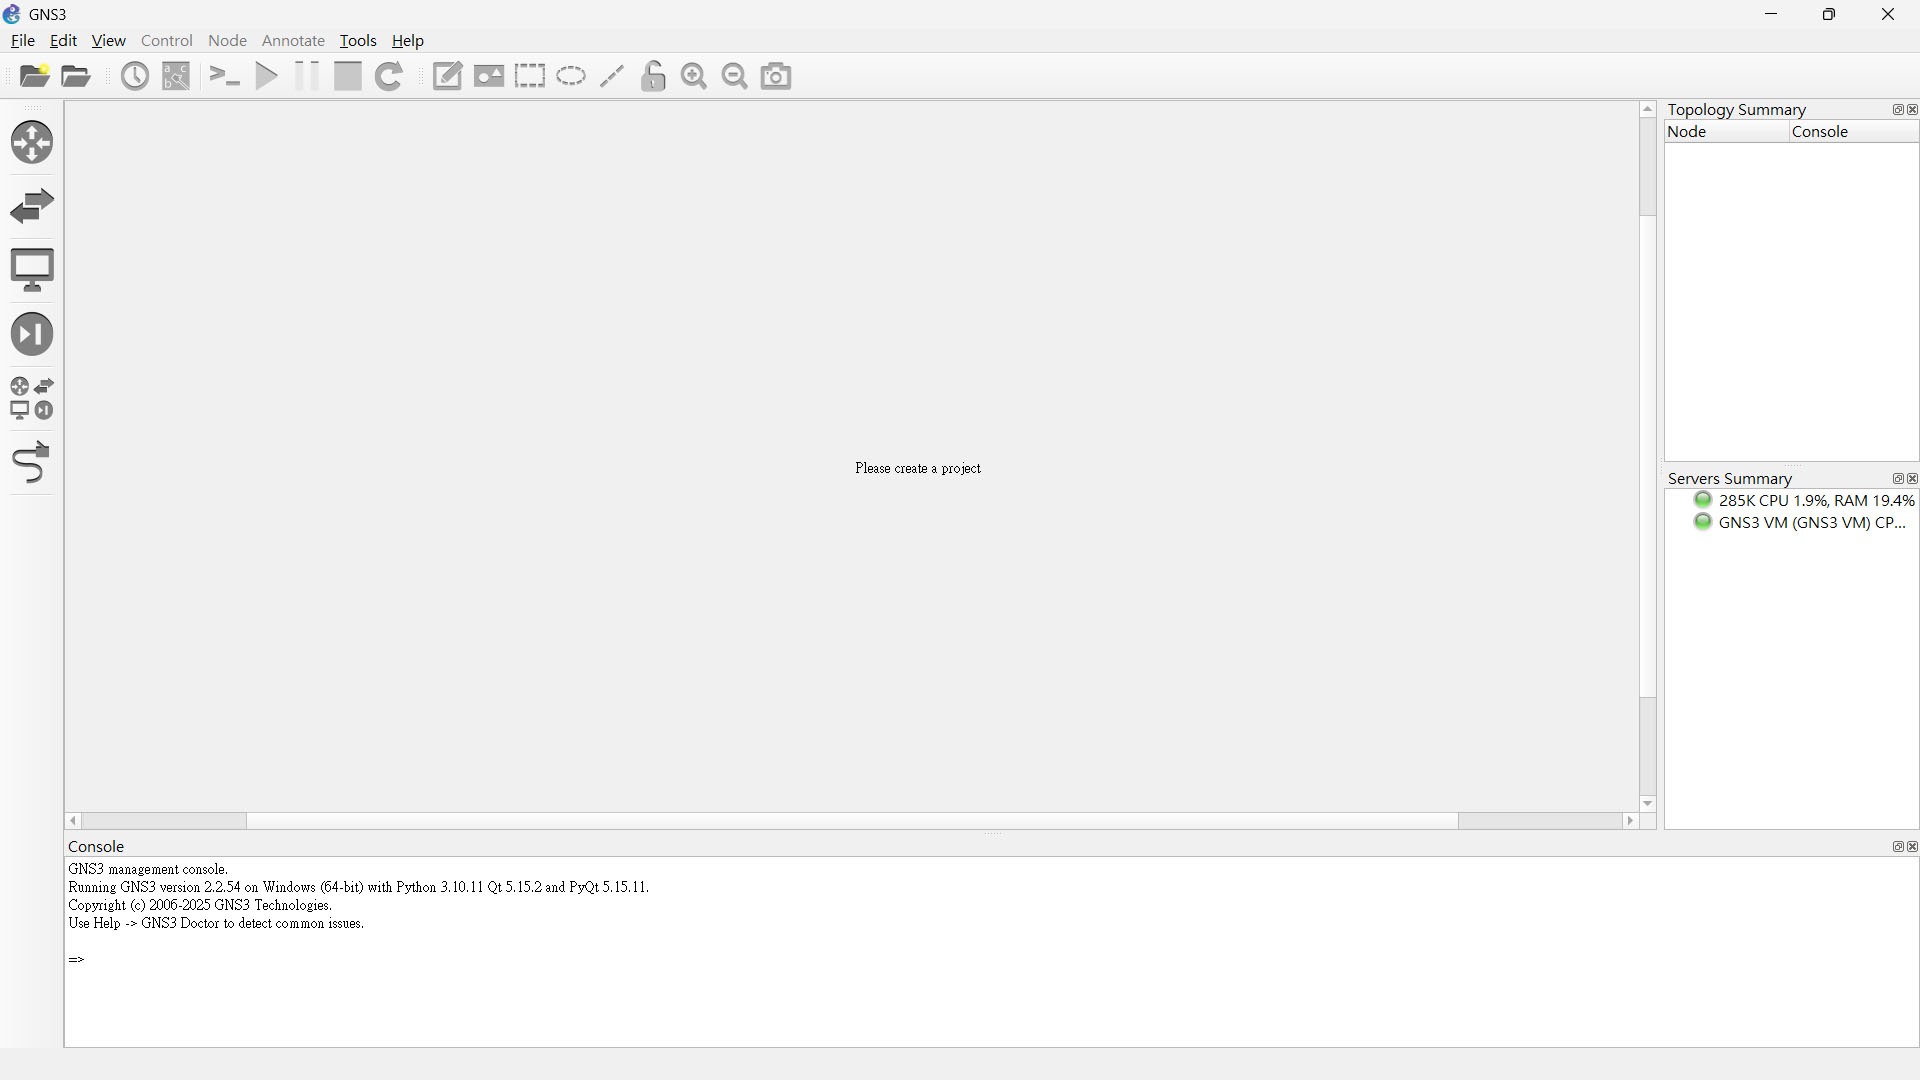Browse switches in the device sidebar
Screen dimensions: 1920x1080
[x=32, y=206]
